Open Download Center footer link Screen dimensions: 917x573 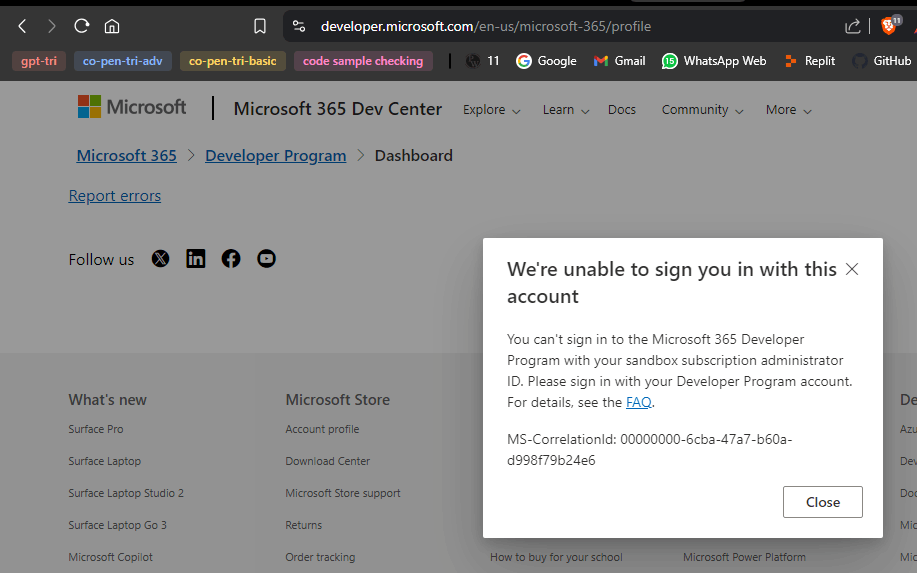[328, 461]
